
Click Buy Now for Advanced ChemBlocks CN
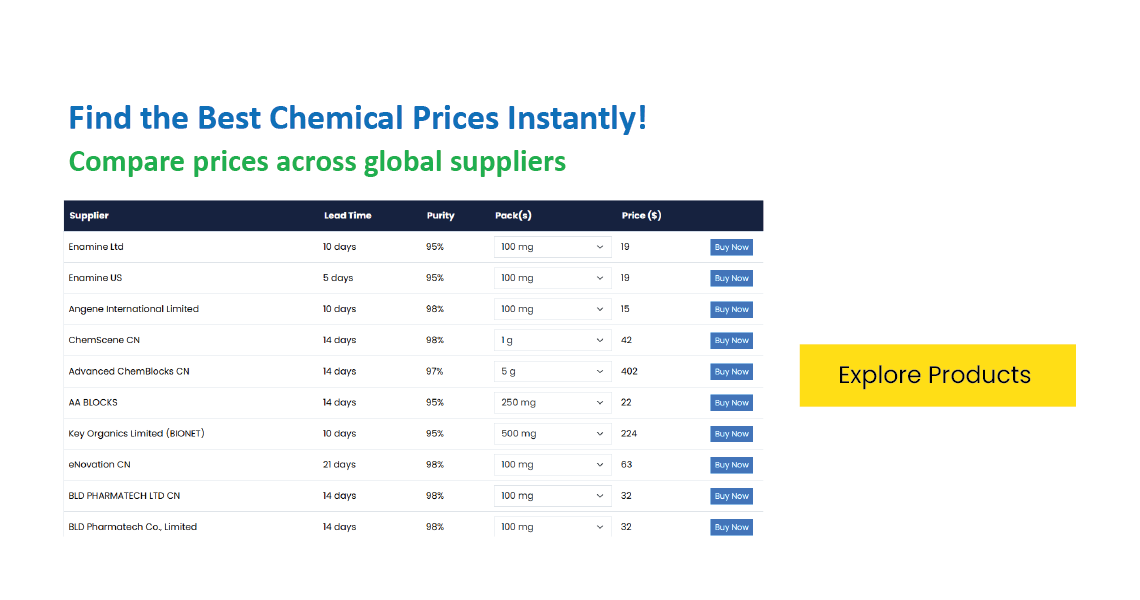point(731,372)
